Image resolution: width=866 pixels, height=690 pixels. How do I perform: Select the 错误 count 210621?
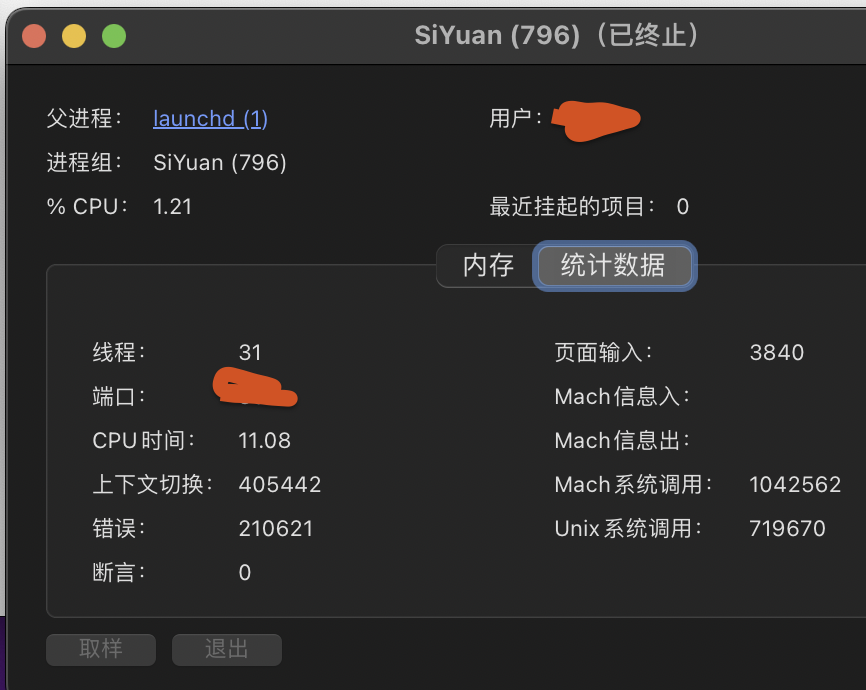pos(276,528)
